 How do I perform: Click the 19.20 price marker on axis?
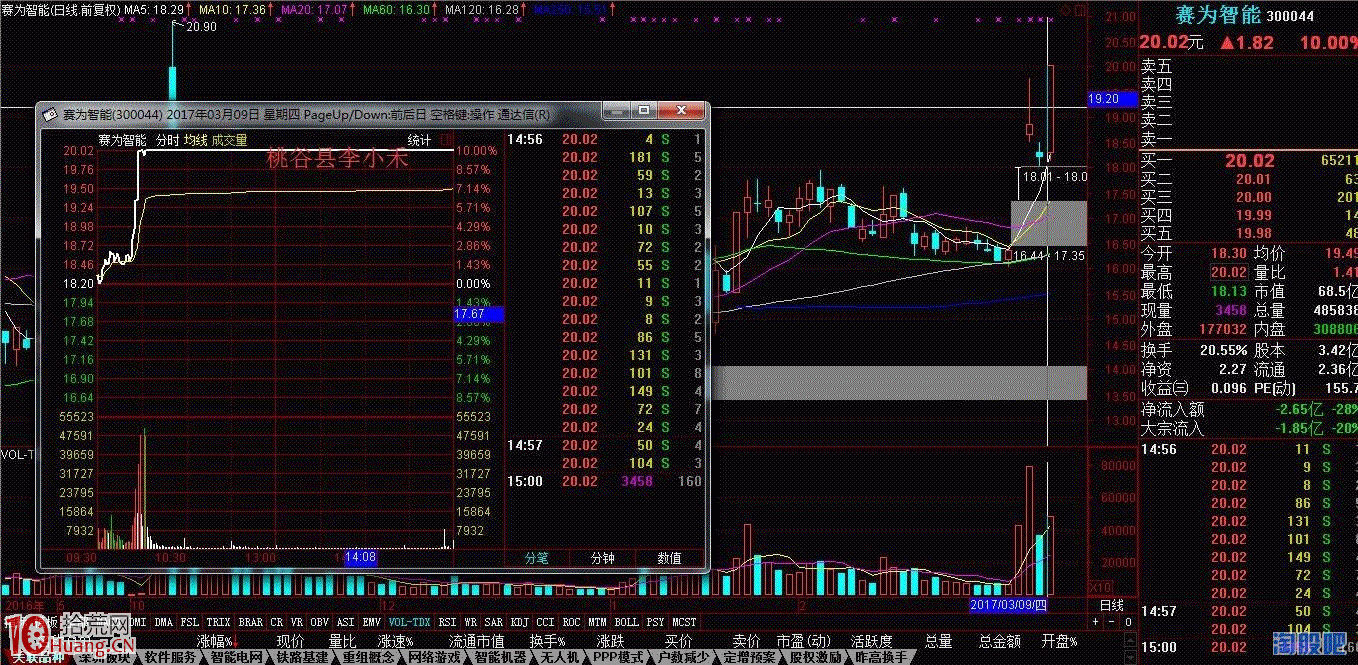pyautogui.click(x=1111, y=99)
